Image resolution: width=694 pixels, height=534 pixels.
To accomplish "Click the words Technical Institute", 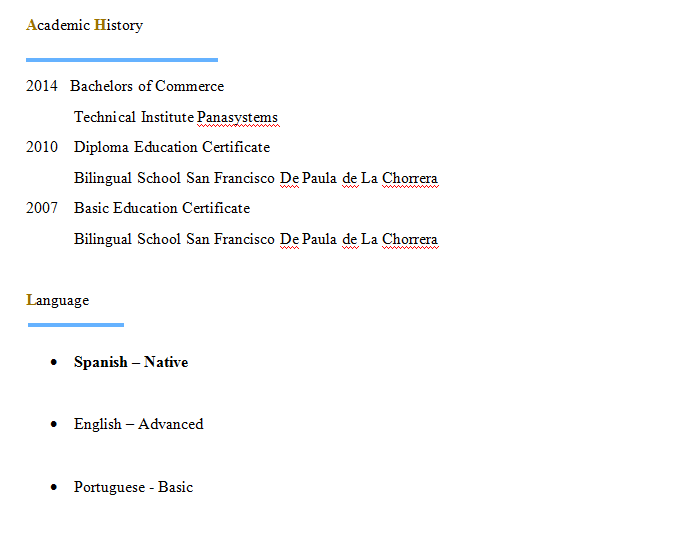I will click(x=133, y=118).
